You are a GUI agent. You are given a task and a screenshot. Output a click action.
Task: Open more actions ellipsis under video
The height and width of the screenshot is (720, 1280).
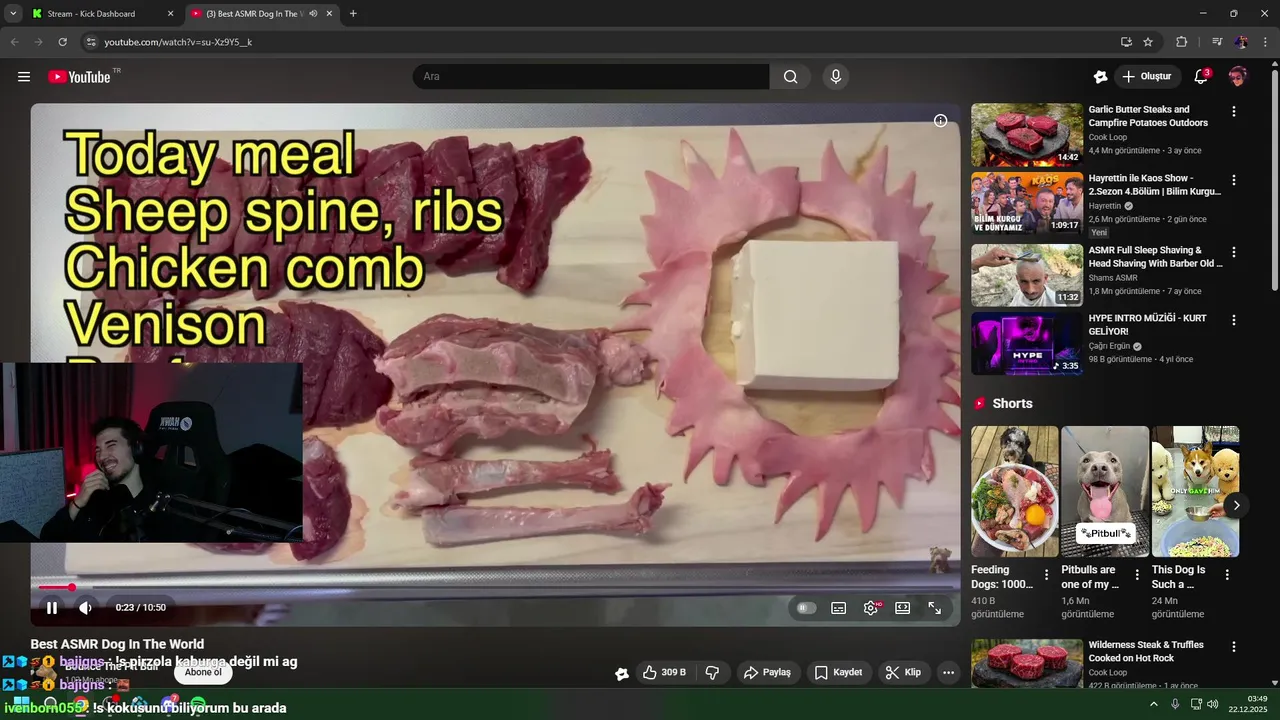click(948, 672)
